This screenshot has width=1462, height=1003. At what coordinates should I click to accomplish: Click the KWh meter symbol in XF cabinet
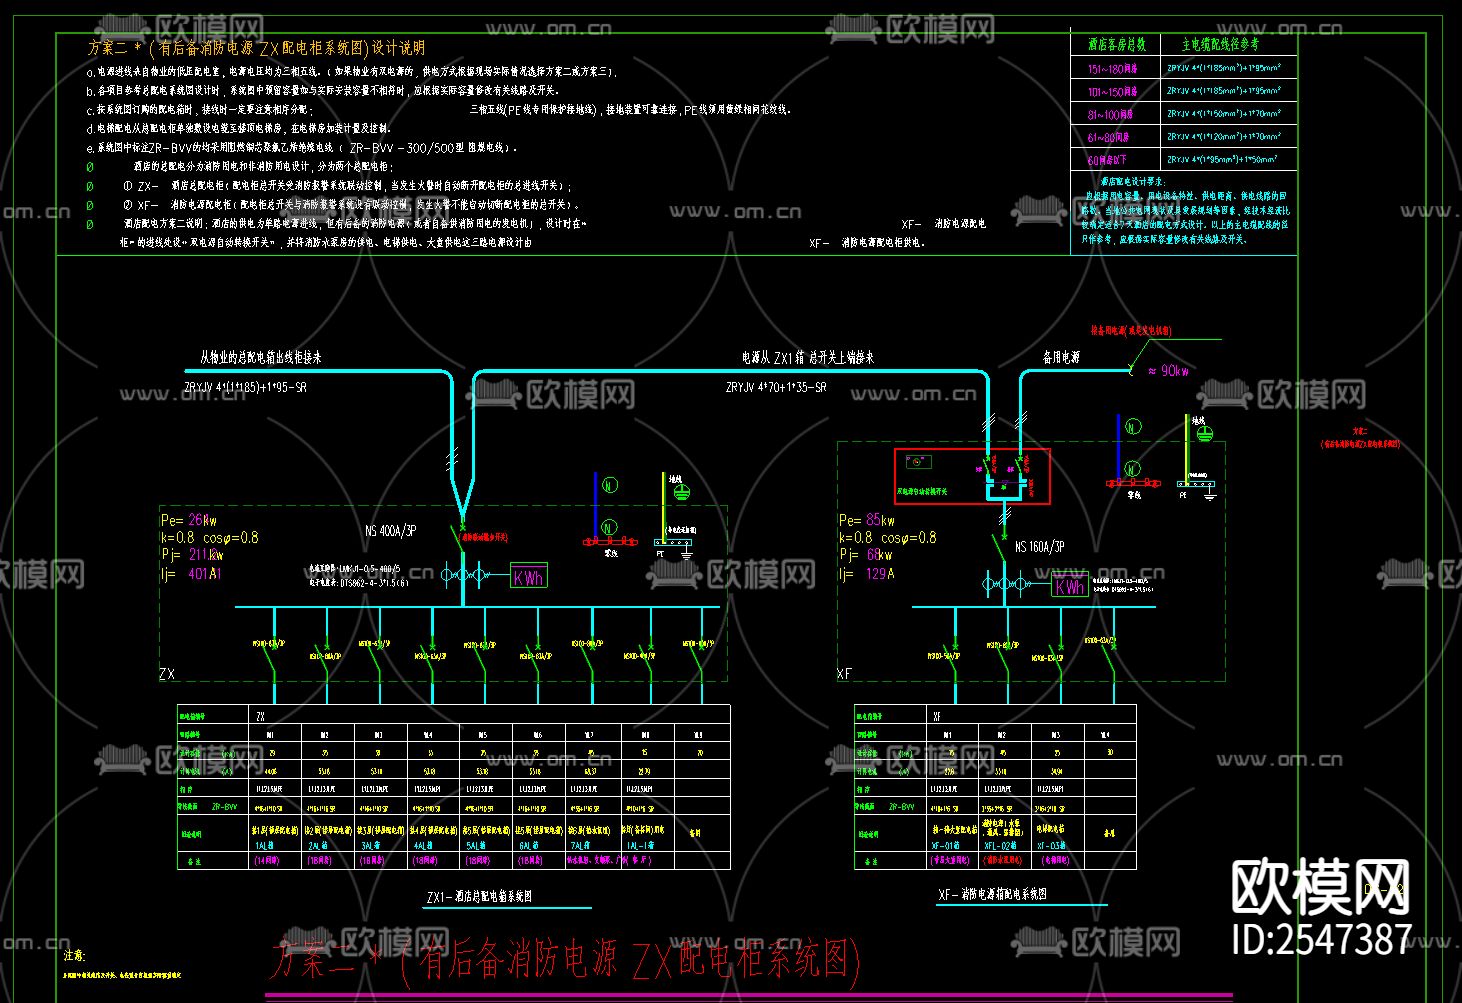pos(1069,586)
